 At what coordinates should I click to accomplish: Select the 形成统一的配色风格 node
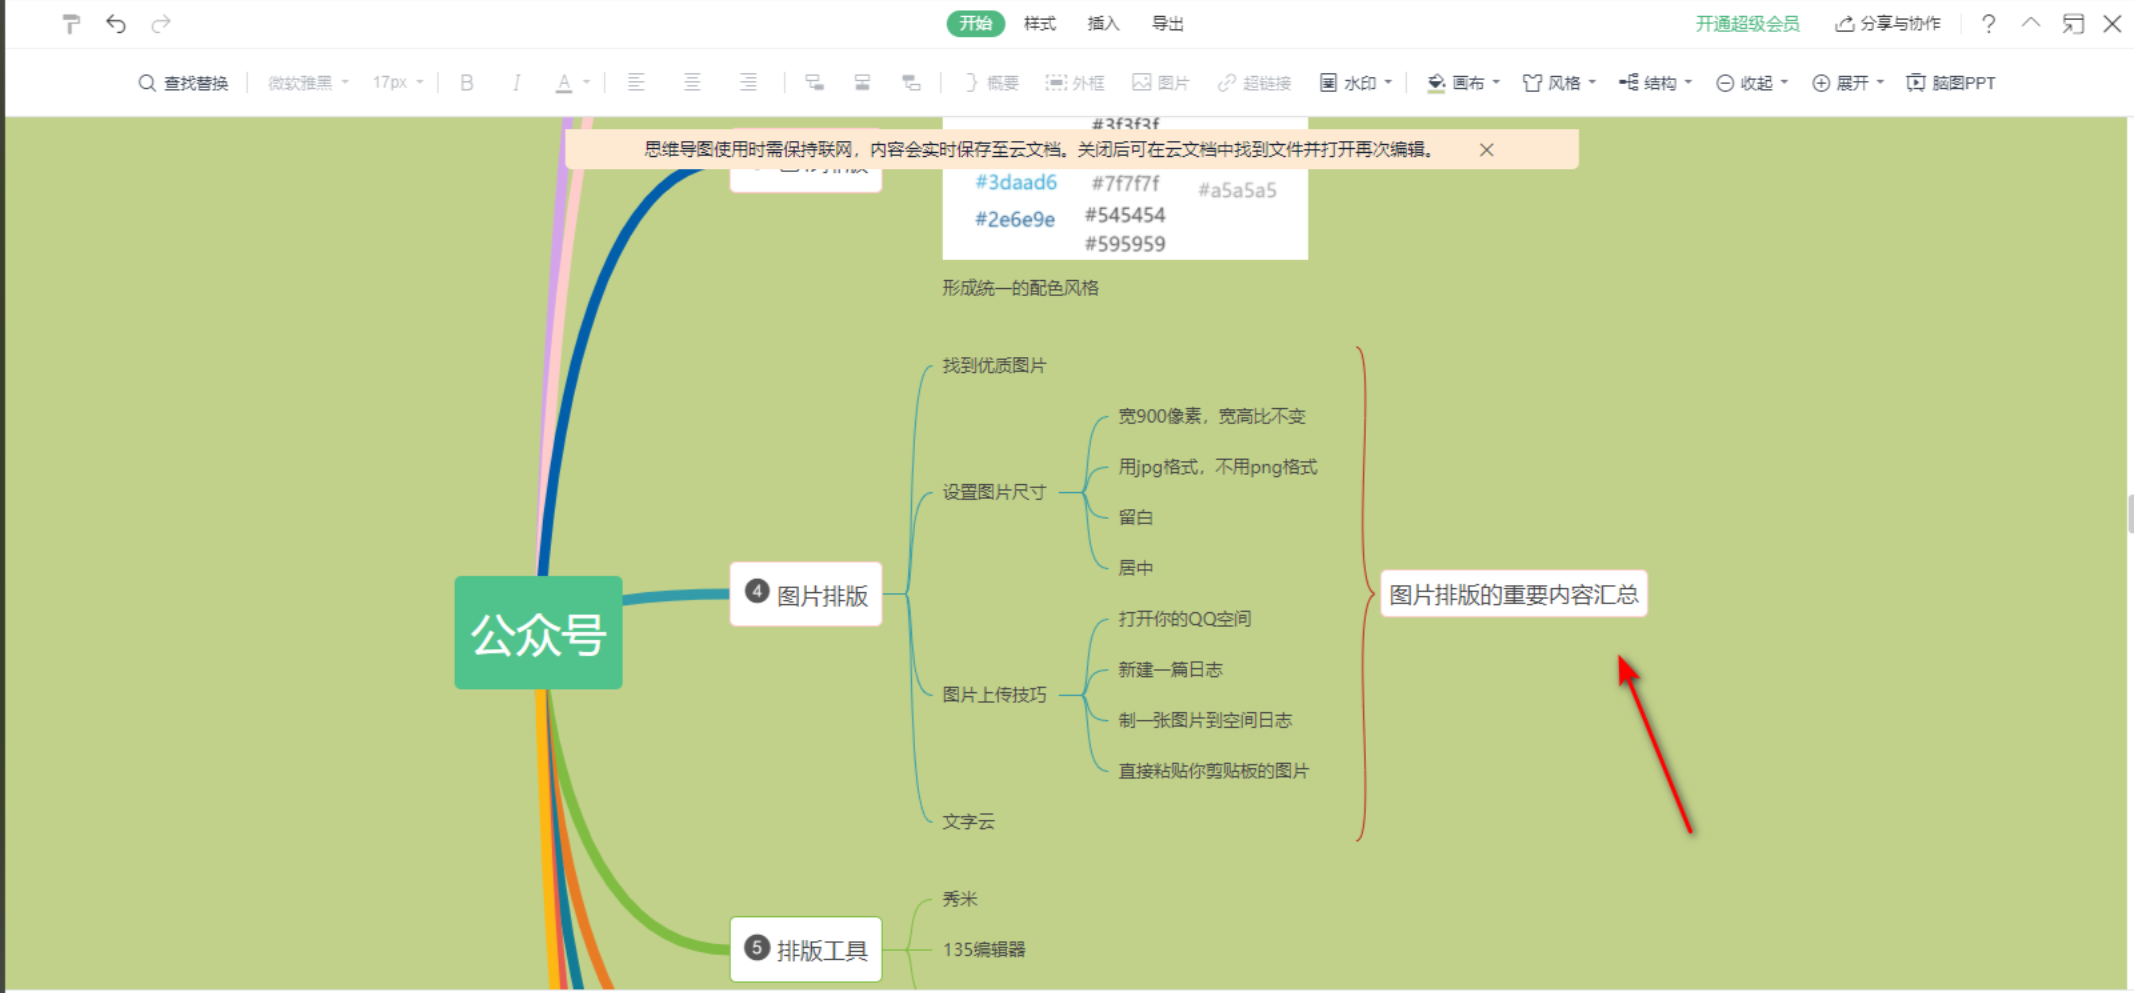1020,288
